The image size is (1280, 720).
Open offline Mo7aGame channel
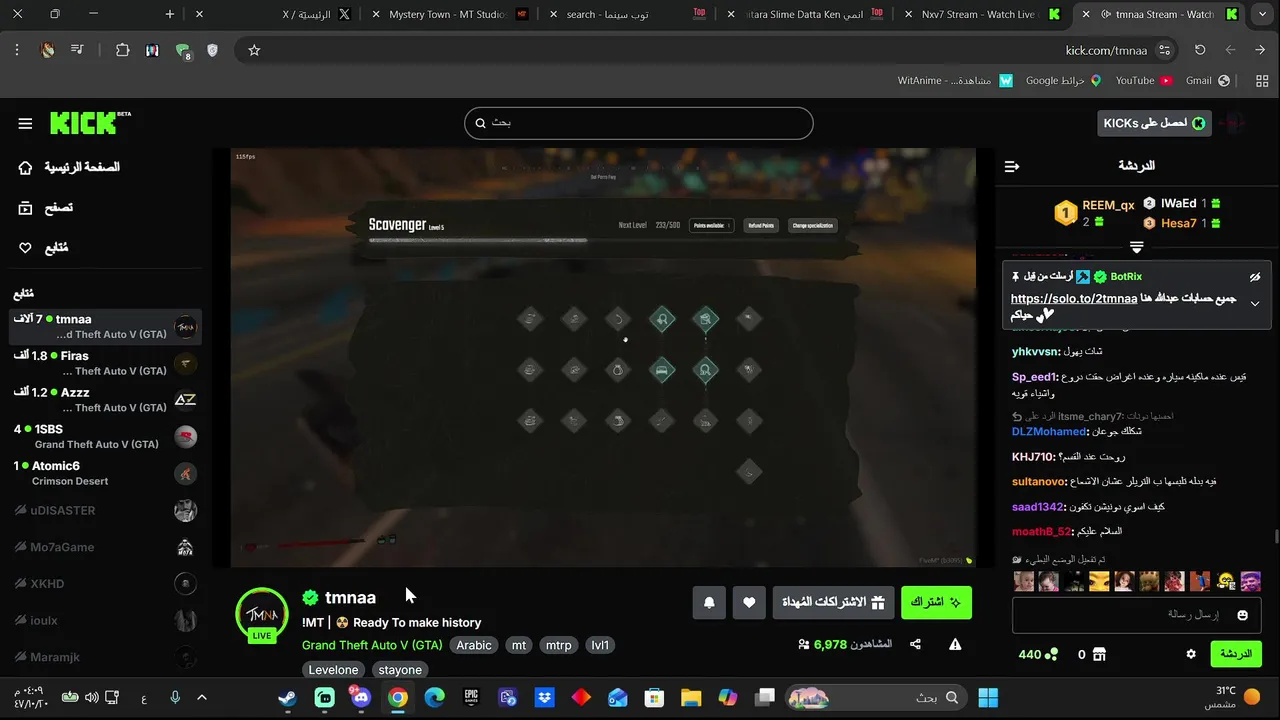pos(106,547)
